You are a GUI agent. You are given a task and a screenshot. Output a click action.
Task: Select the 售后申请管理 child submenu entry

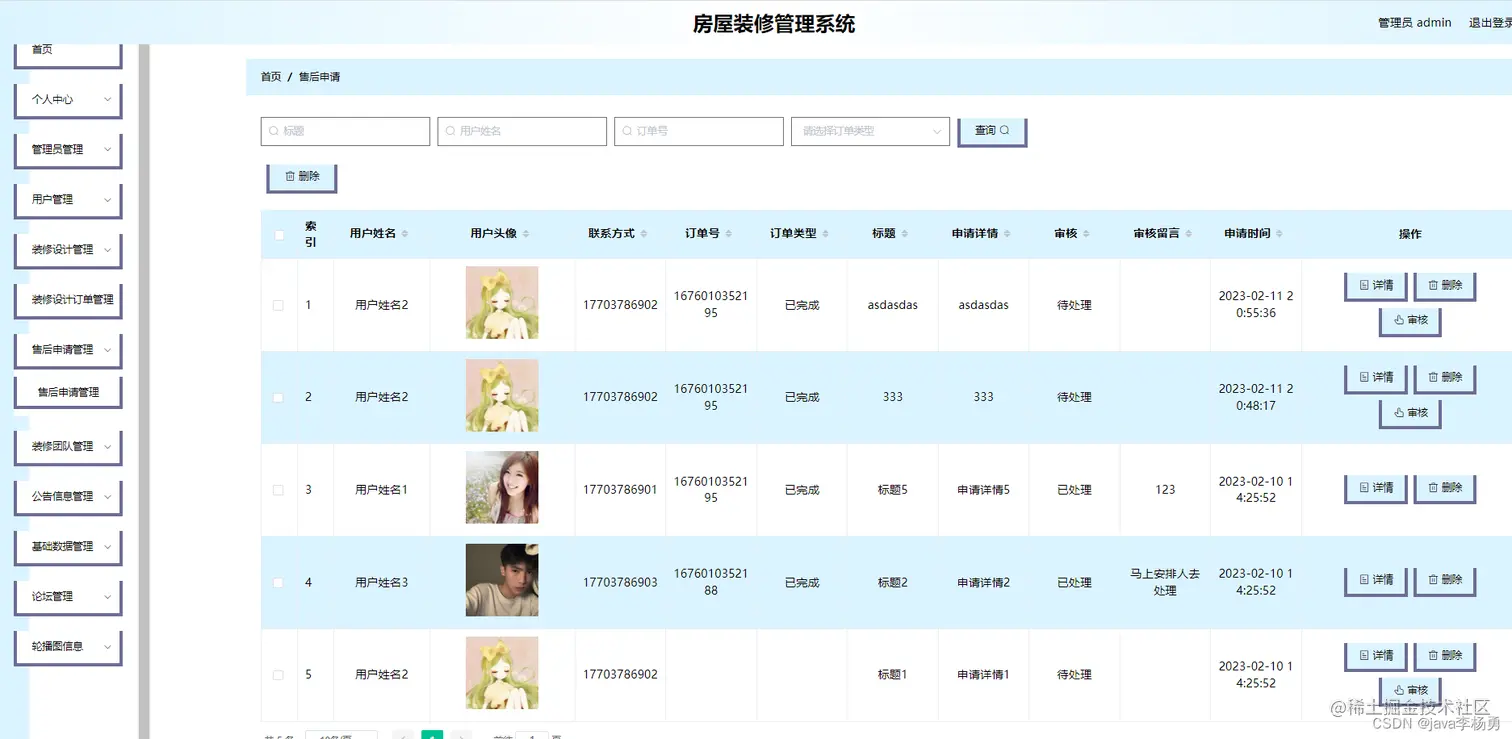click(x=69, y=393)
